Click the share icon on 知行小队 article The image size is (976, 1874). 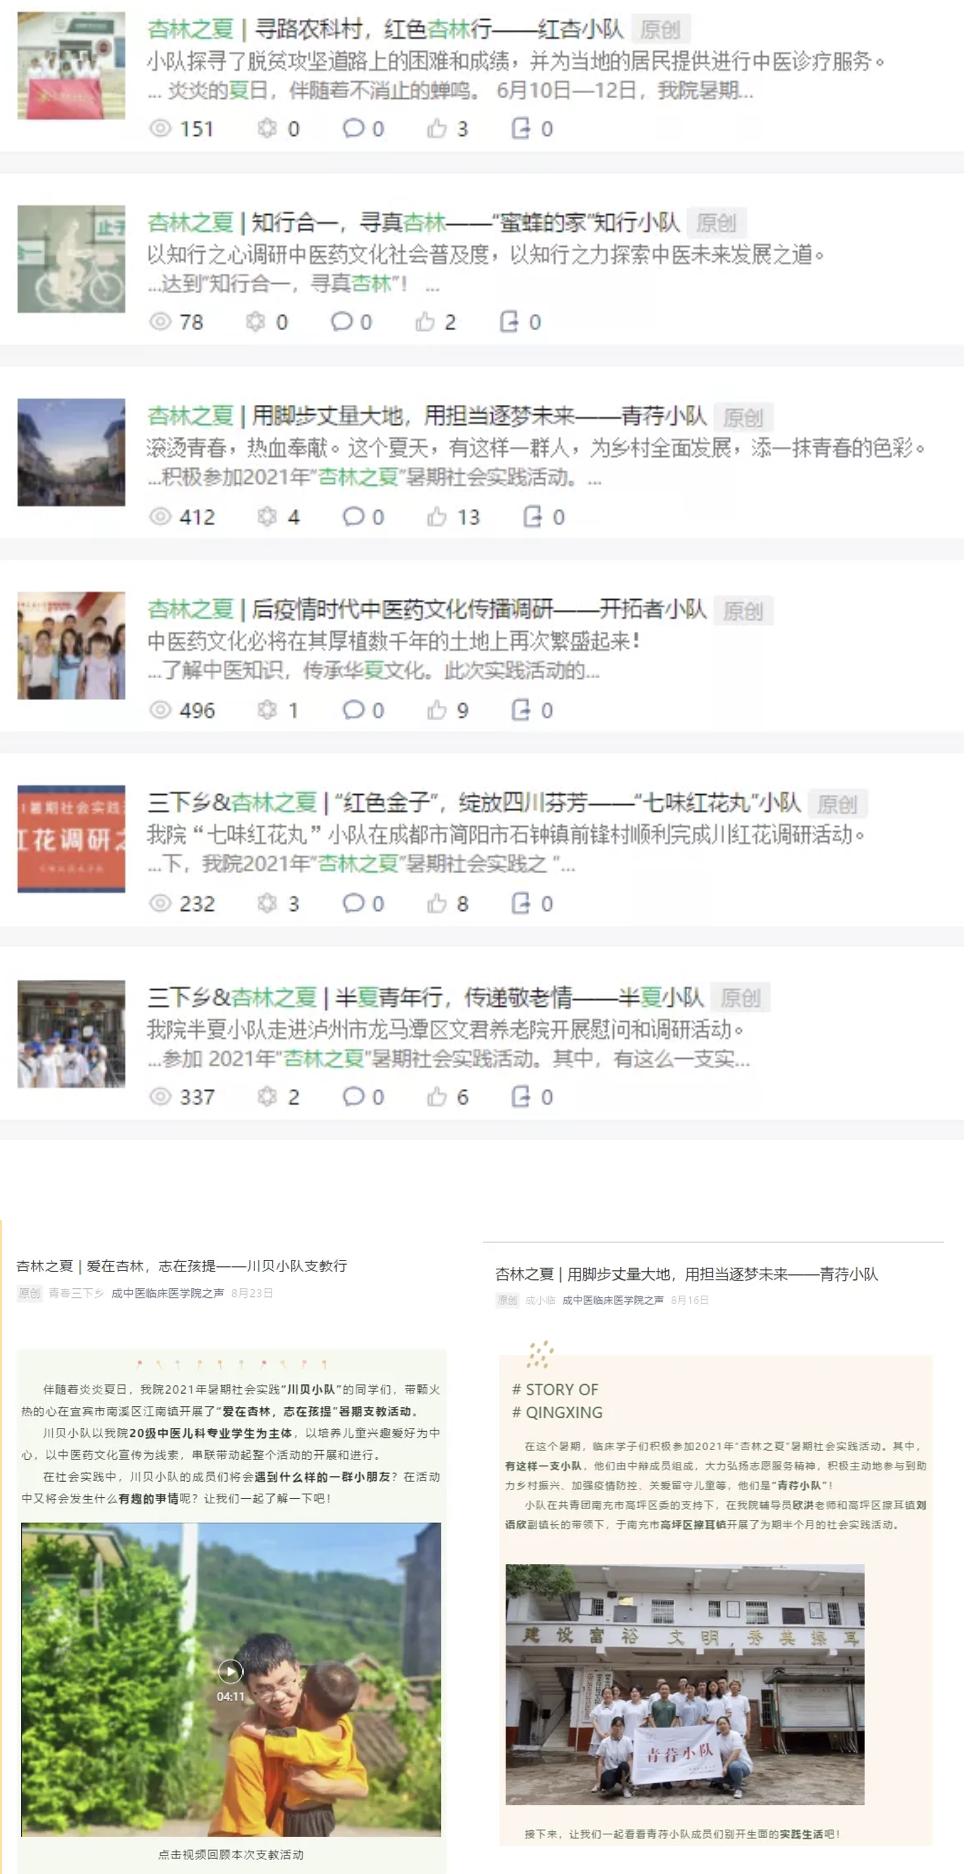pos(509,321)
